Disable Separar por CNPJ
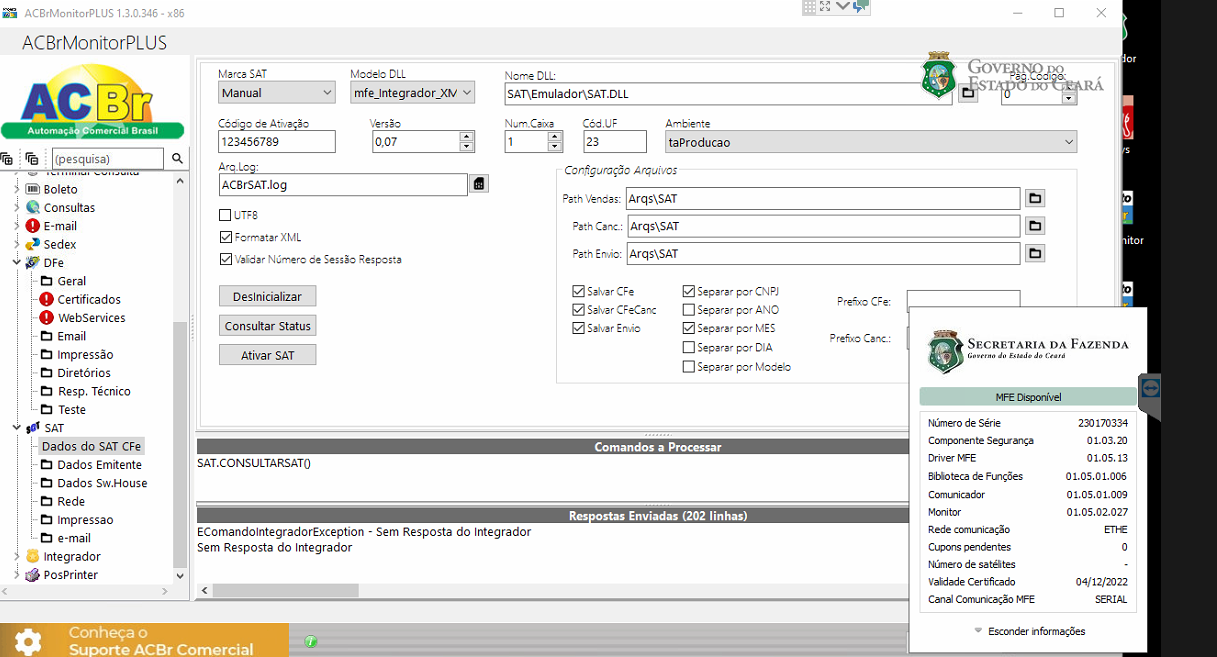 [x=688, y=291]
